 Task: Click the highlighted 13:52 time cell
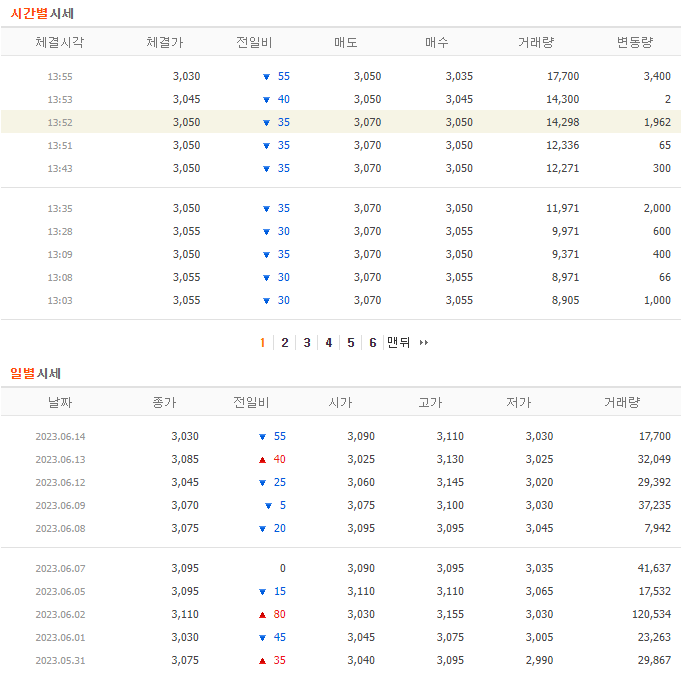(x=60, y=122)
